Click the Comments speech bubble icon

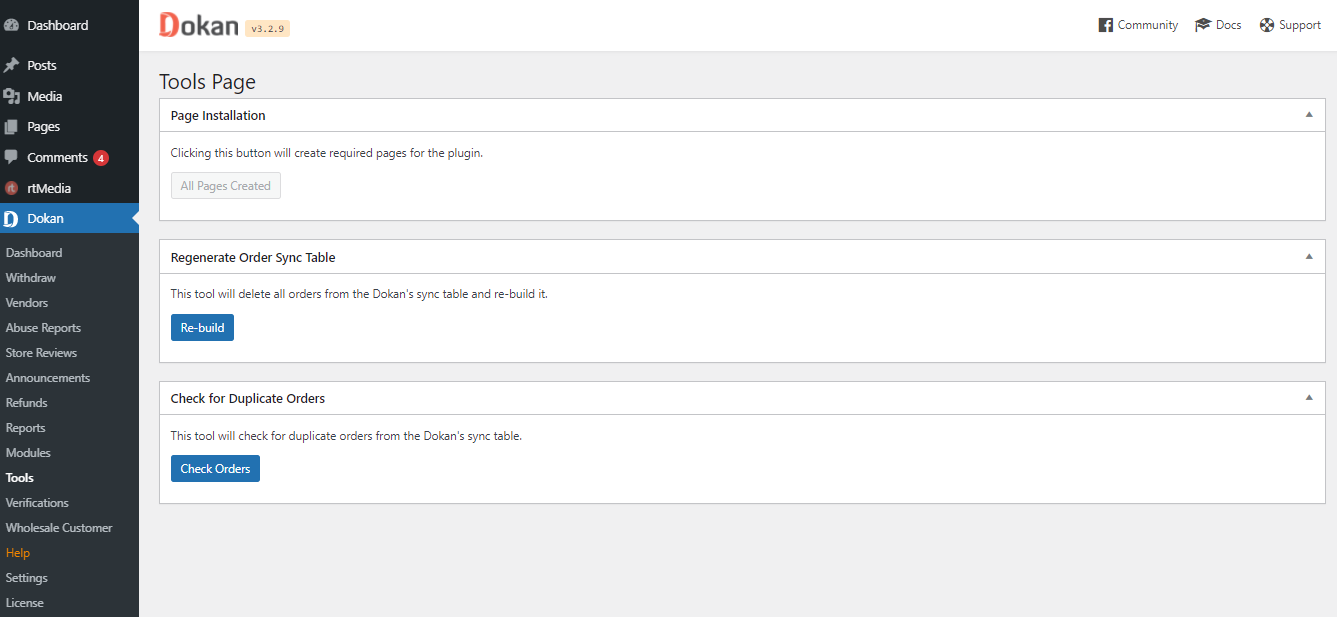(x=12, y=157)
